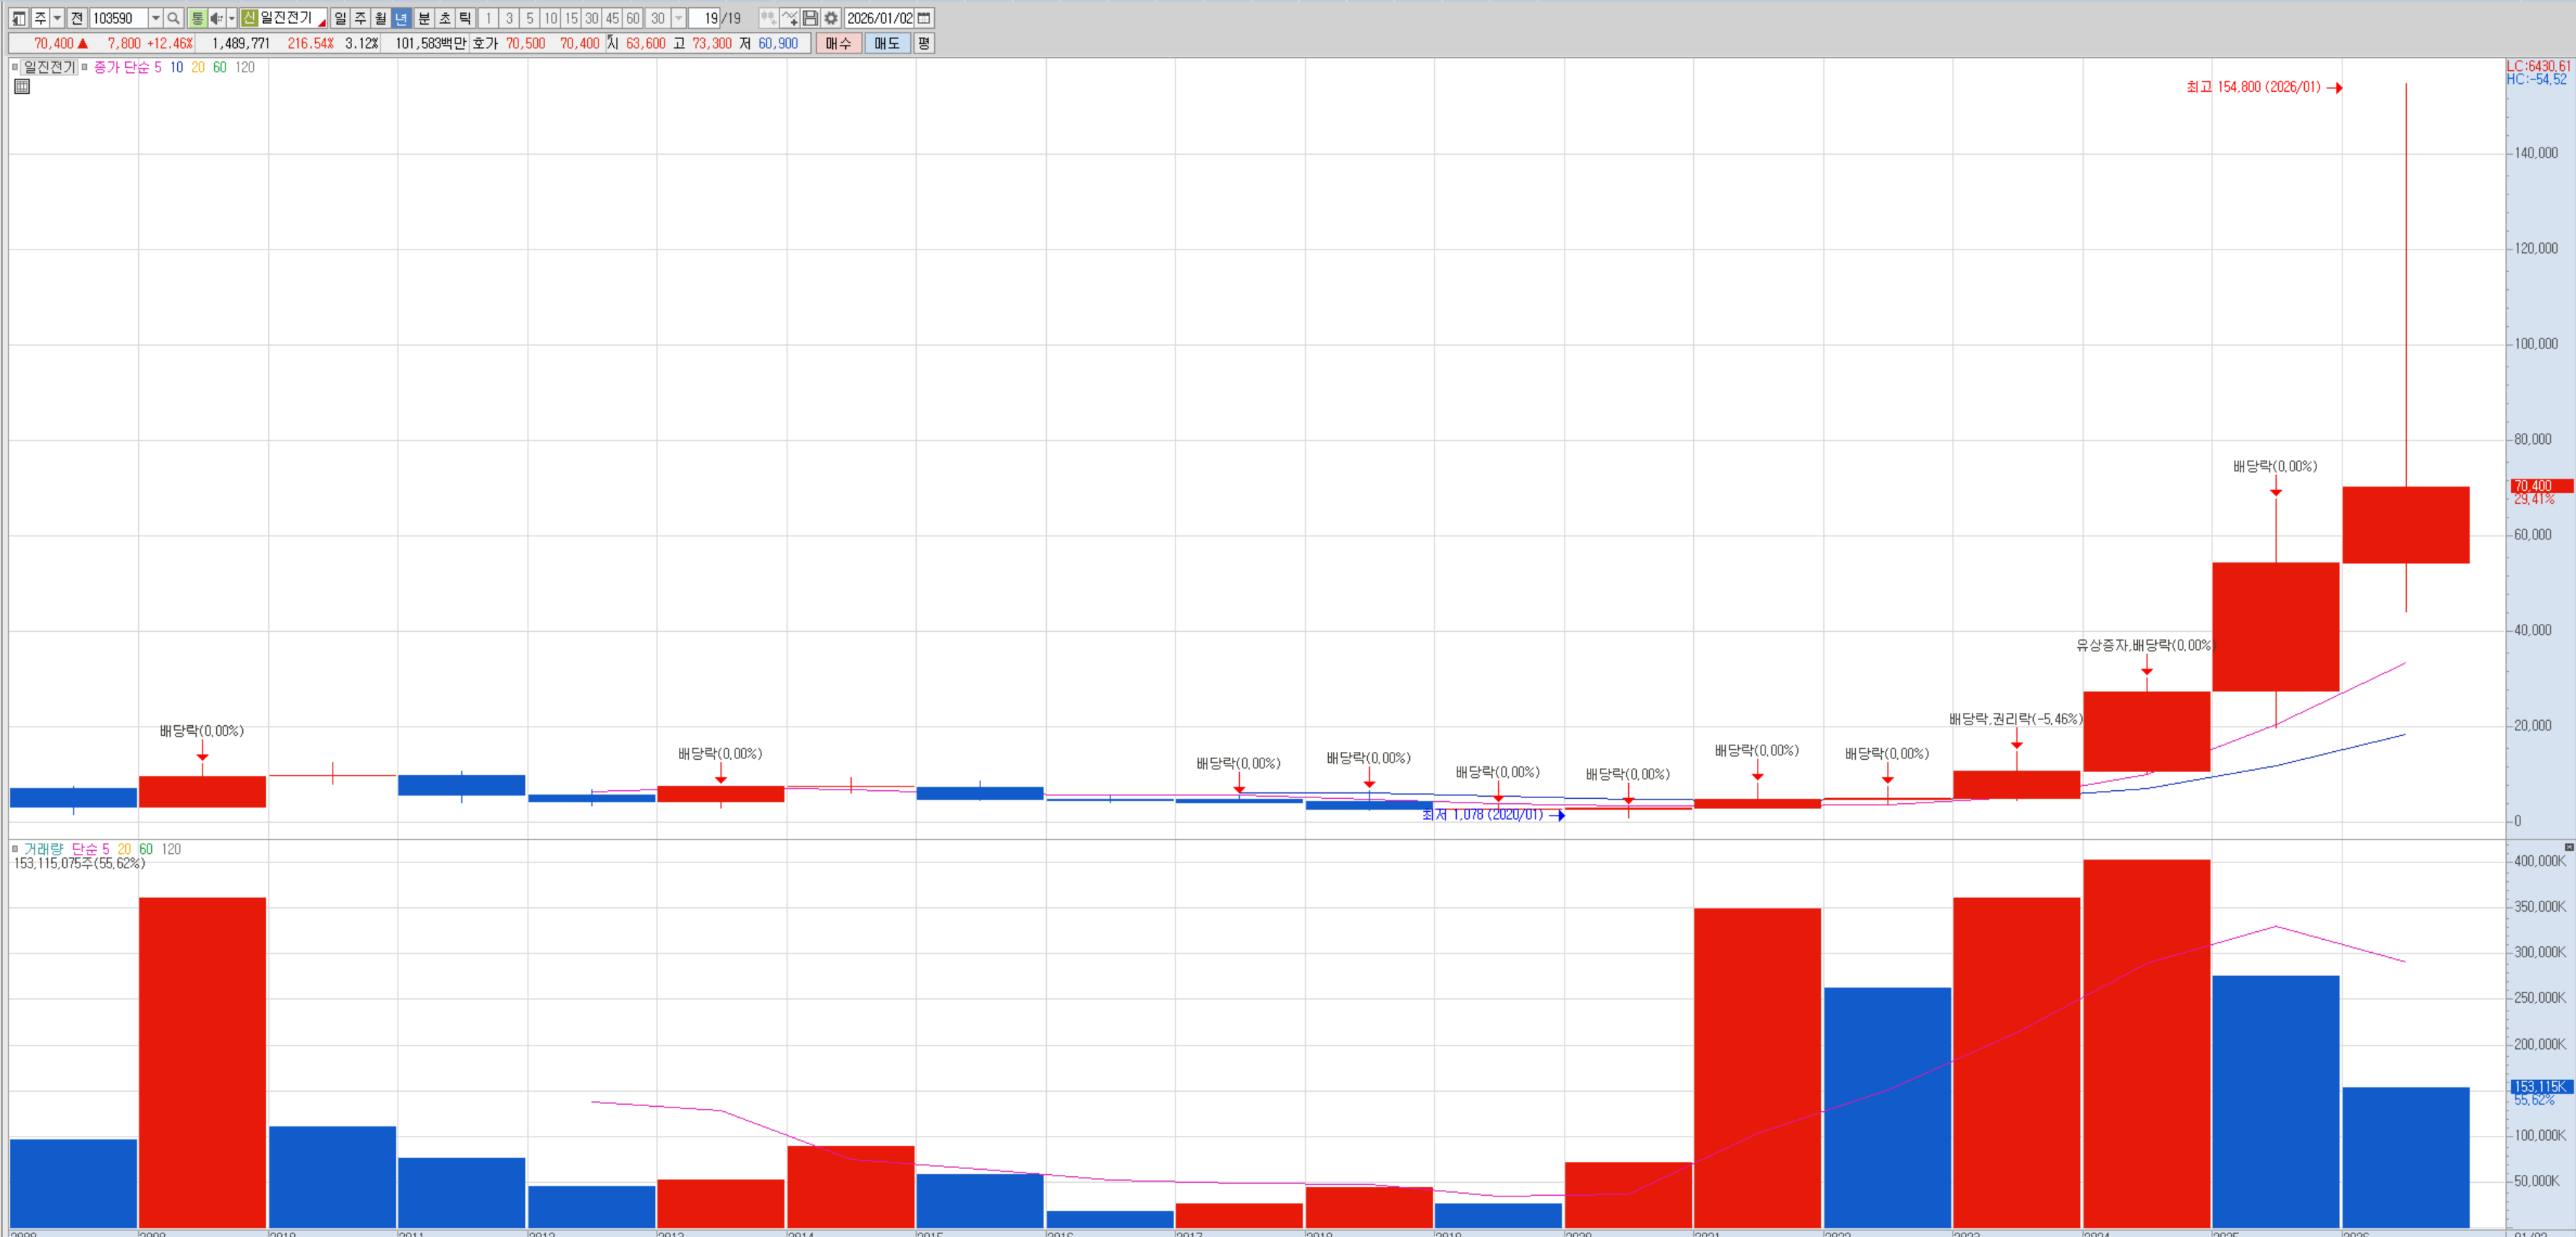
Task: Select interval 3 button
Action: pos(509,18)
